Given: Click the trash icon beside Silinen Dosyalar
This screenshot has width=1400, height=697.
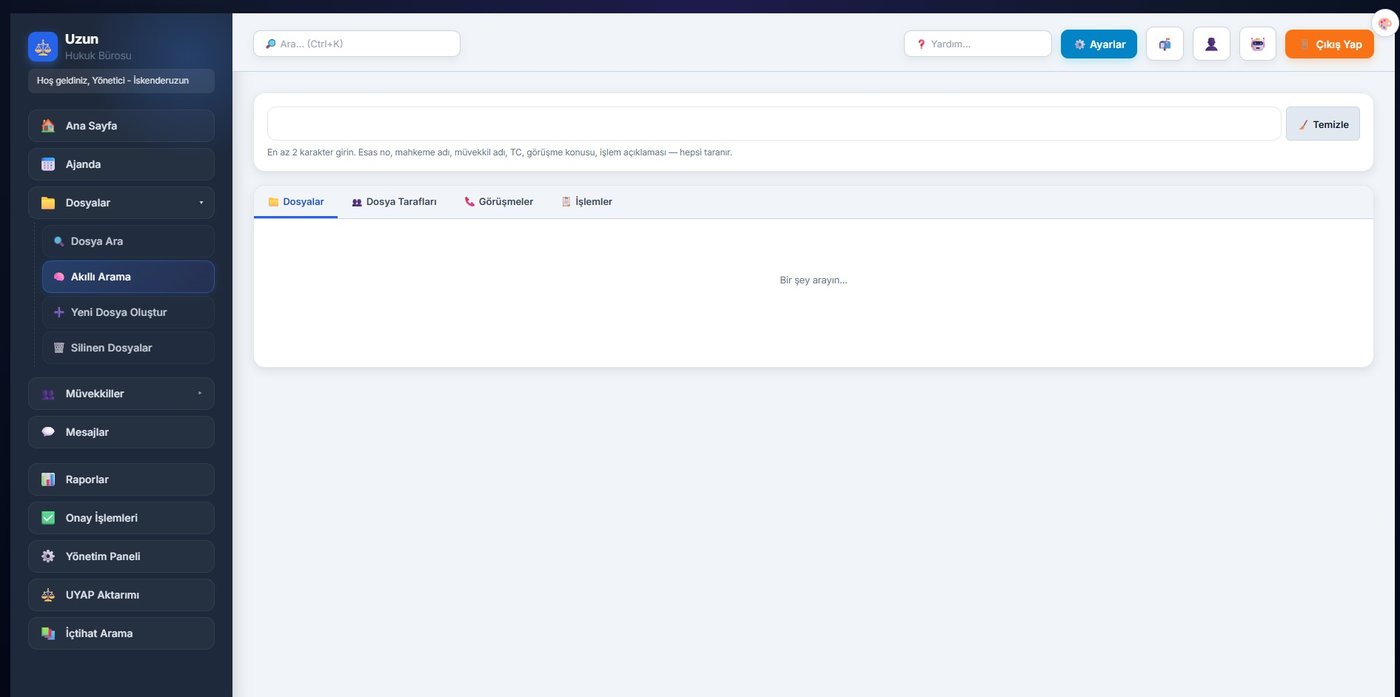Looking at the screenshot, I should pyautogui.click(x=59, y=348).
